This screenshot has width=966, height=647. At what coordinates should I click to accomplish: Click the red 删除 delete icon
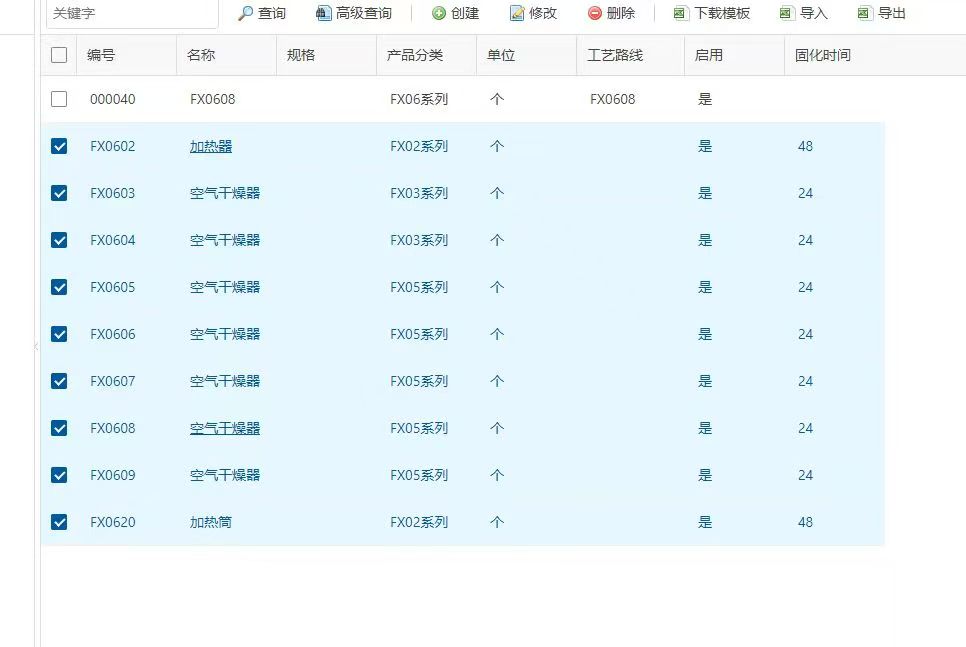coord(595,13)
